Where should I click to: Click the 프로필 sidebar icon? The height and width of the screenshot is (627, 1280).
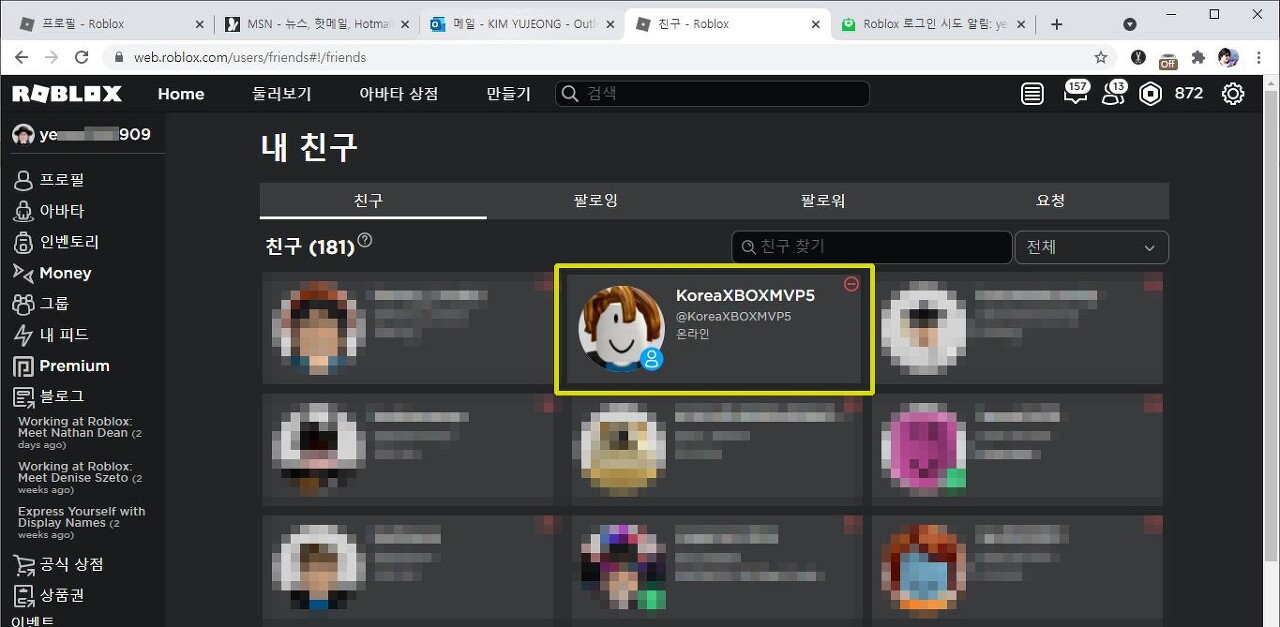coord(23,181)
